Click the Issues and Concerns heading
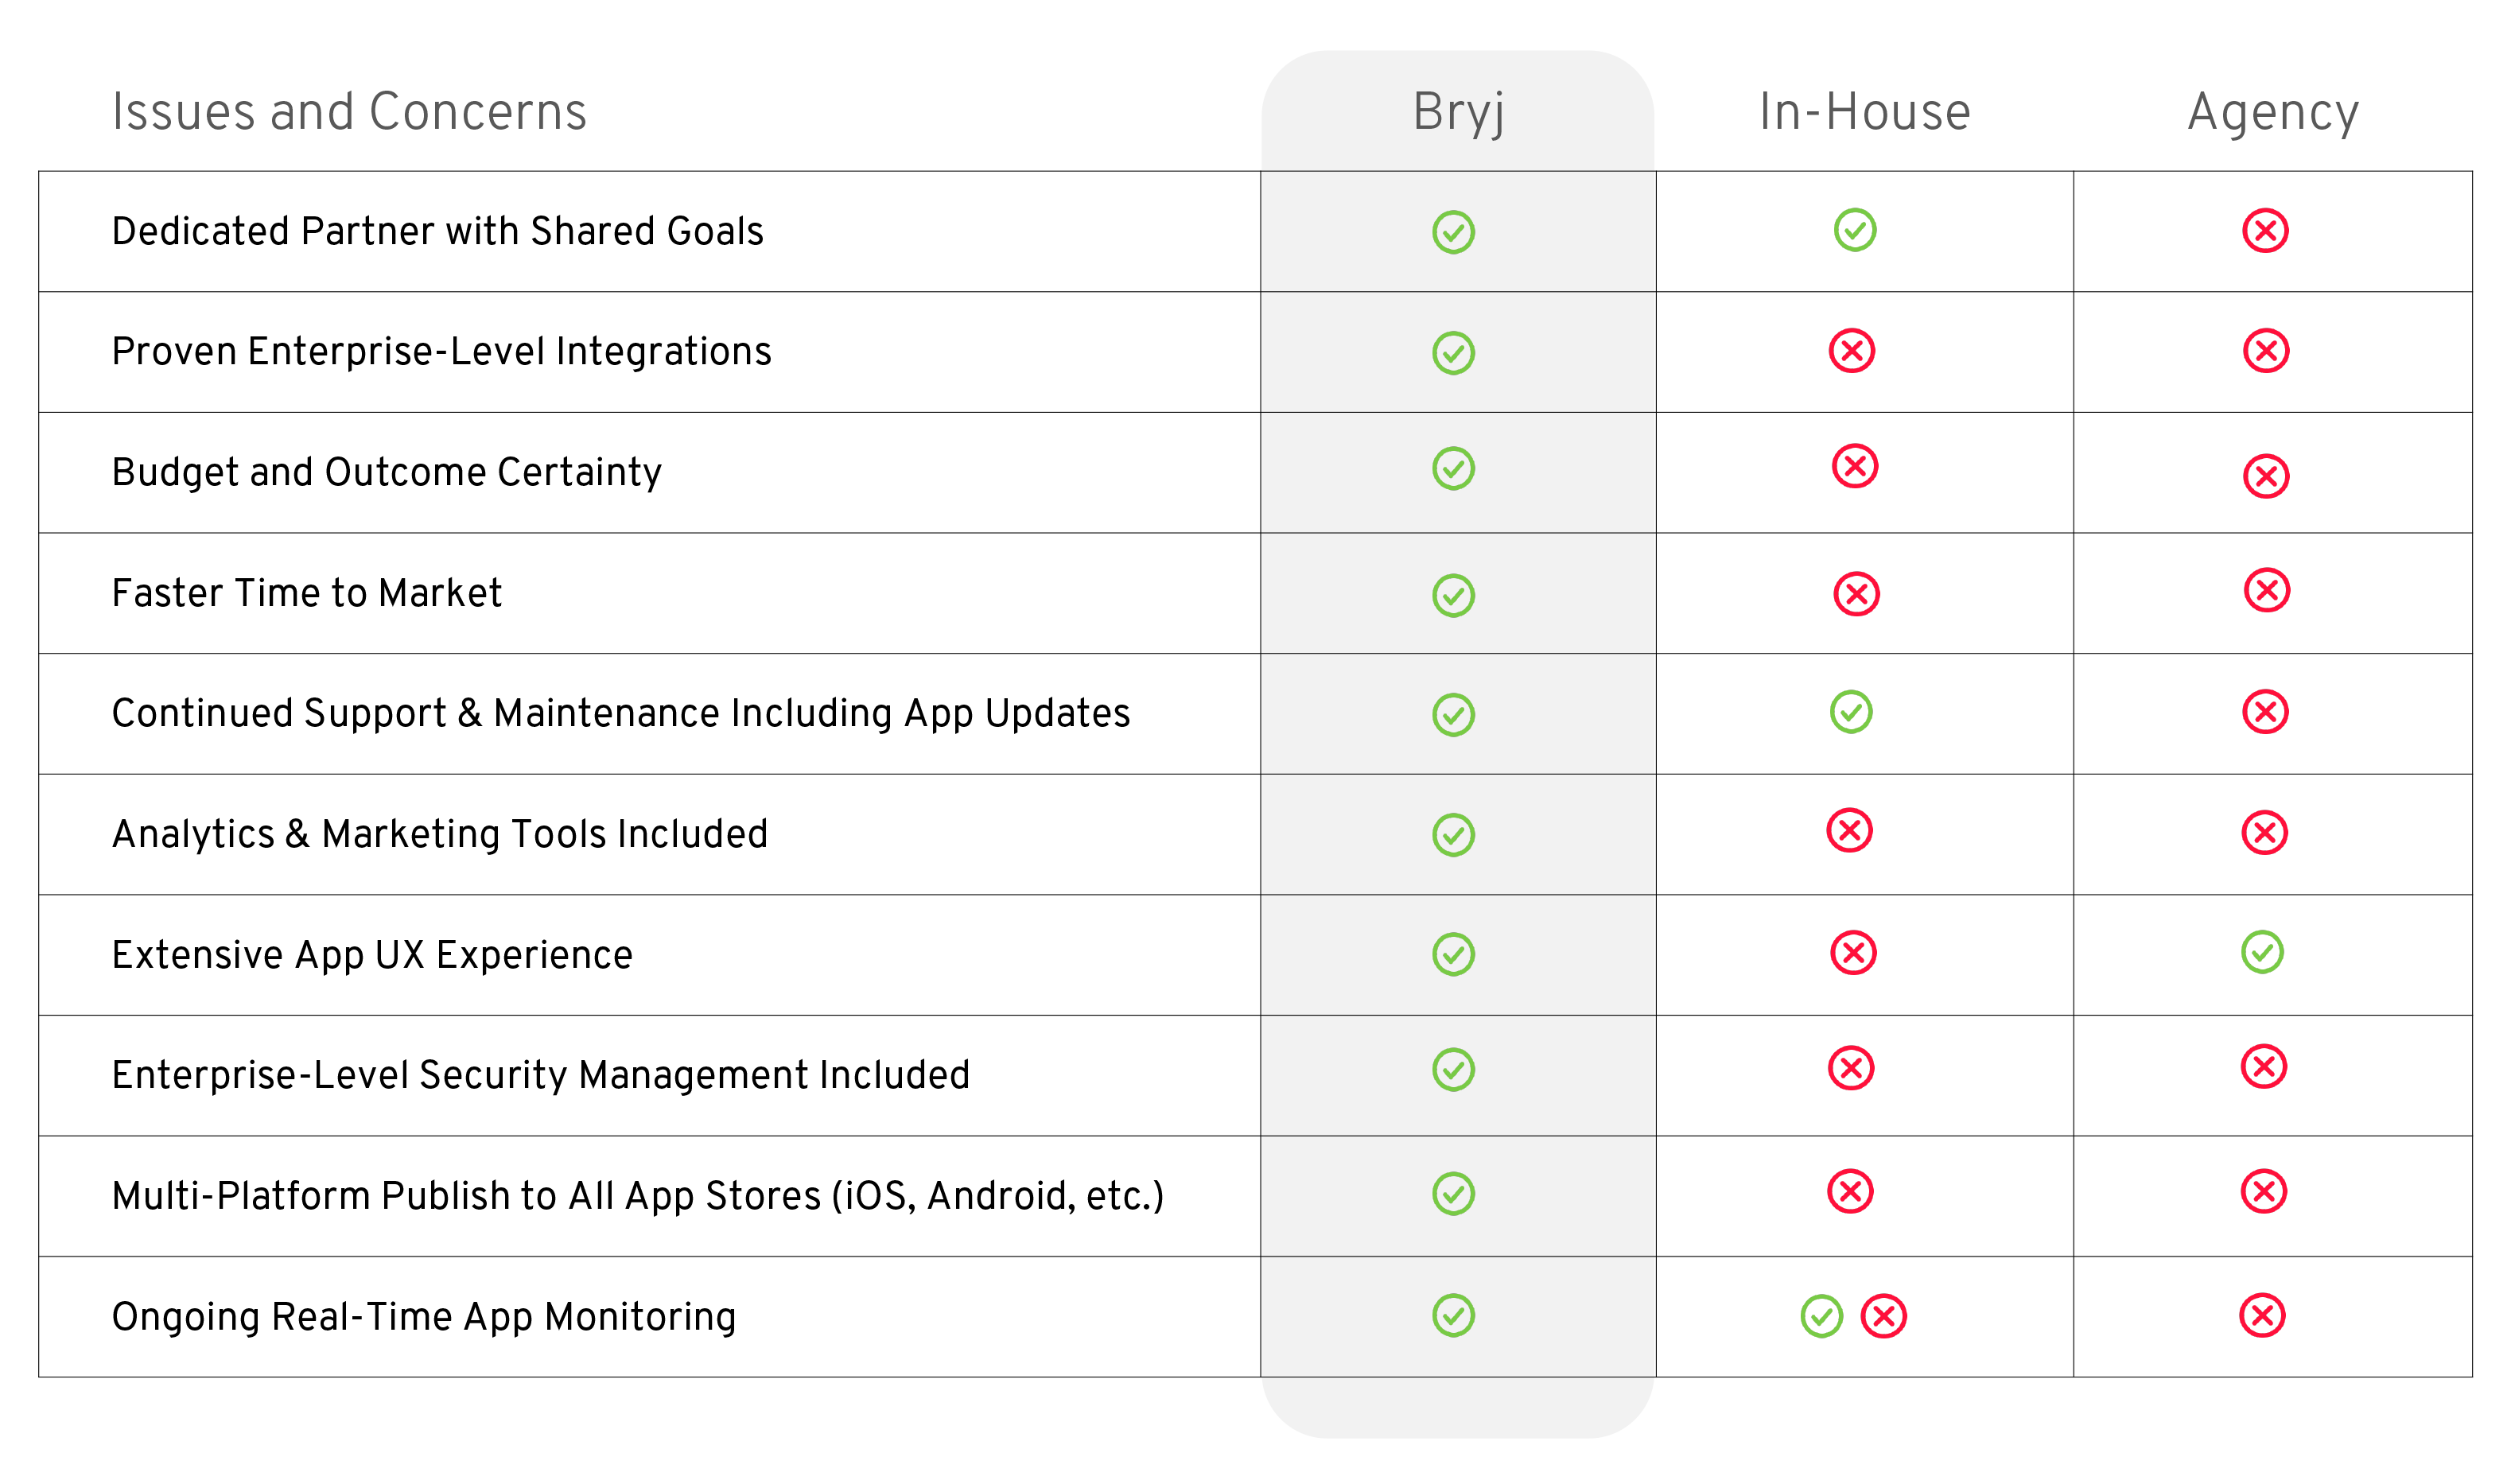This screenshot has width=2511, height=1484. tap(349, 112)
